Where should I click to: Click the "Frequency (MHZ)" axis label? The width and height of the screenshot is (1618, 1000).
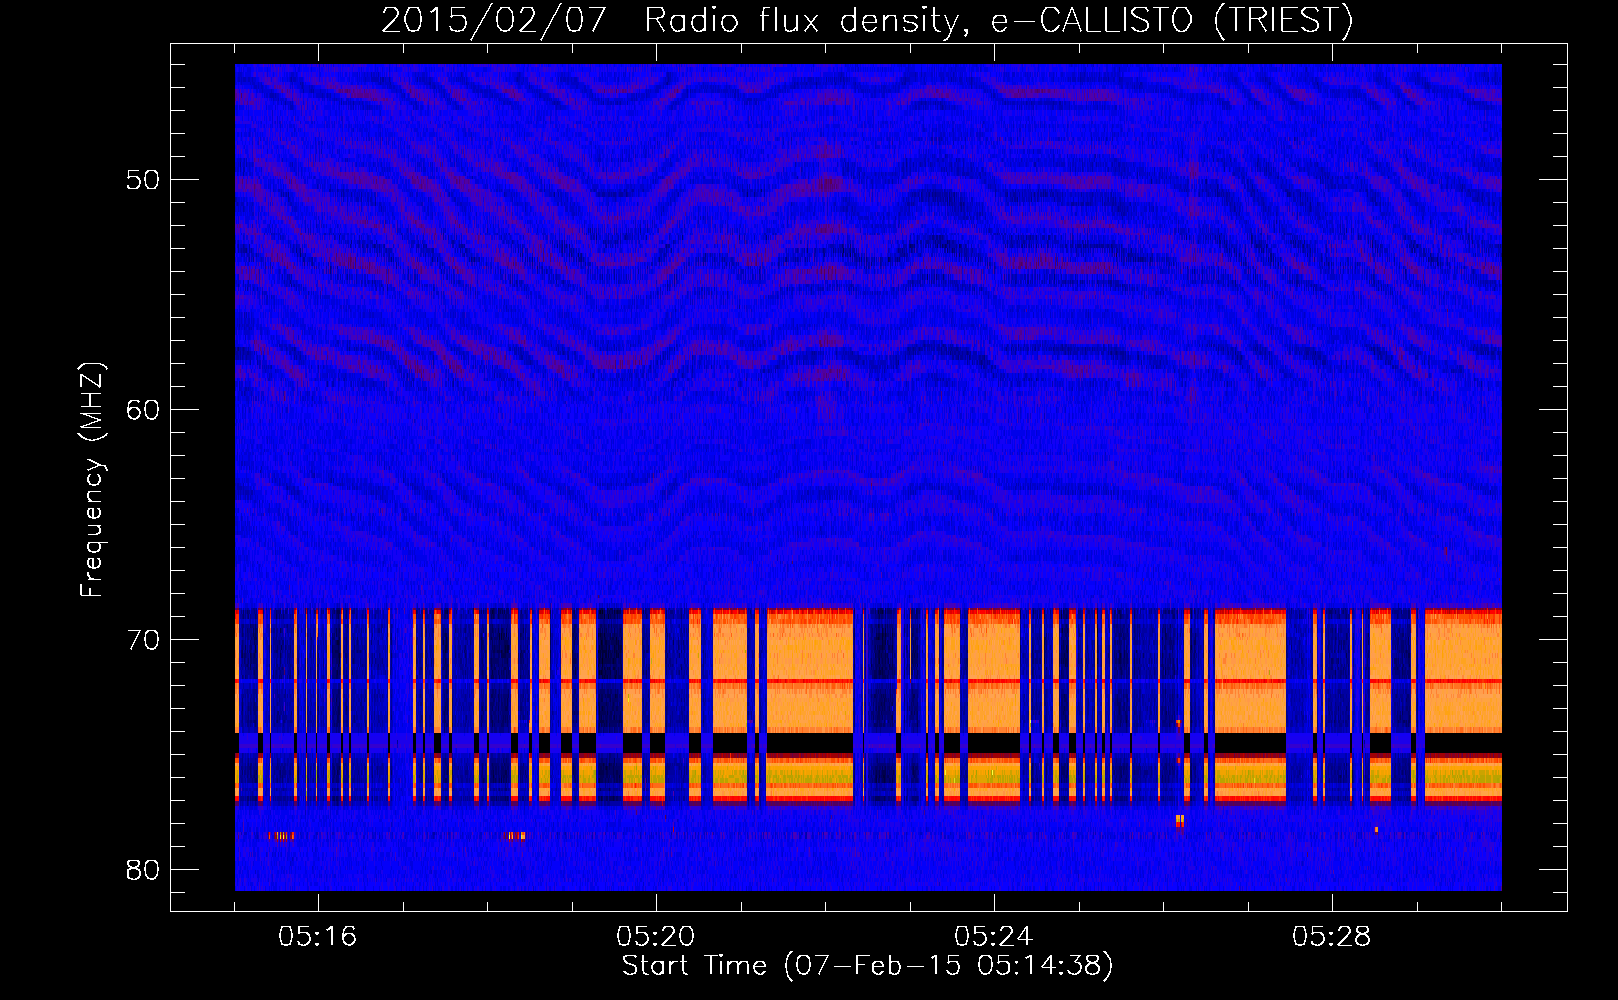[92, 480]
